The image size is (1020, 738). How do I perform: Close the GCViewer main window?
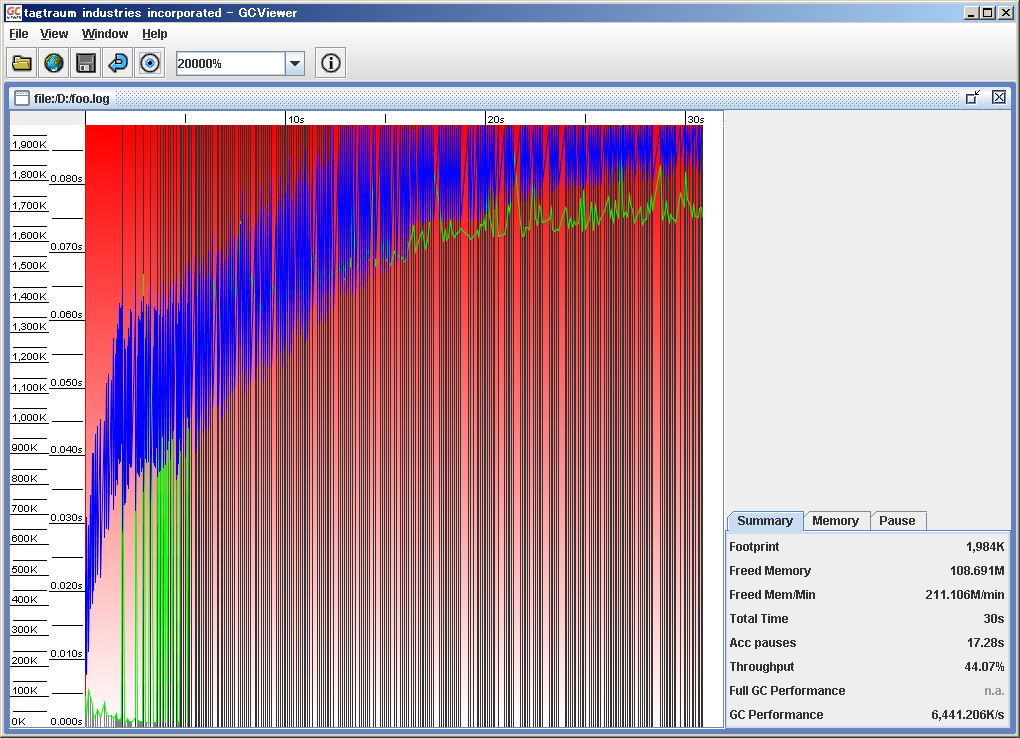click(1004, 12)
